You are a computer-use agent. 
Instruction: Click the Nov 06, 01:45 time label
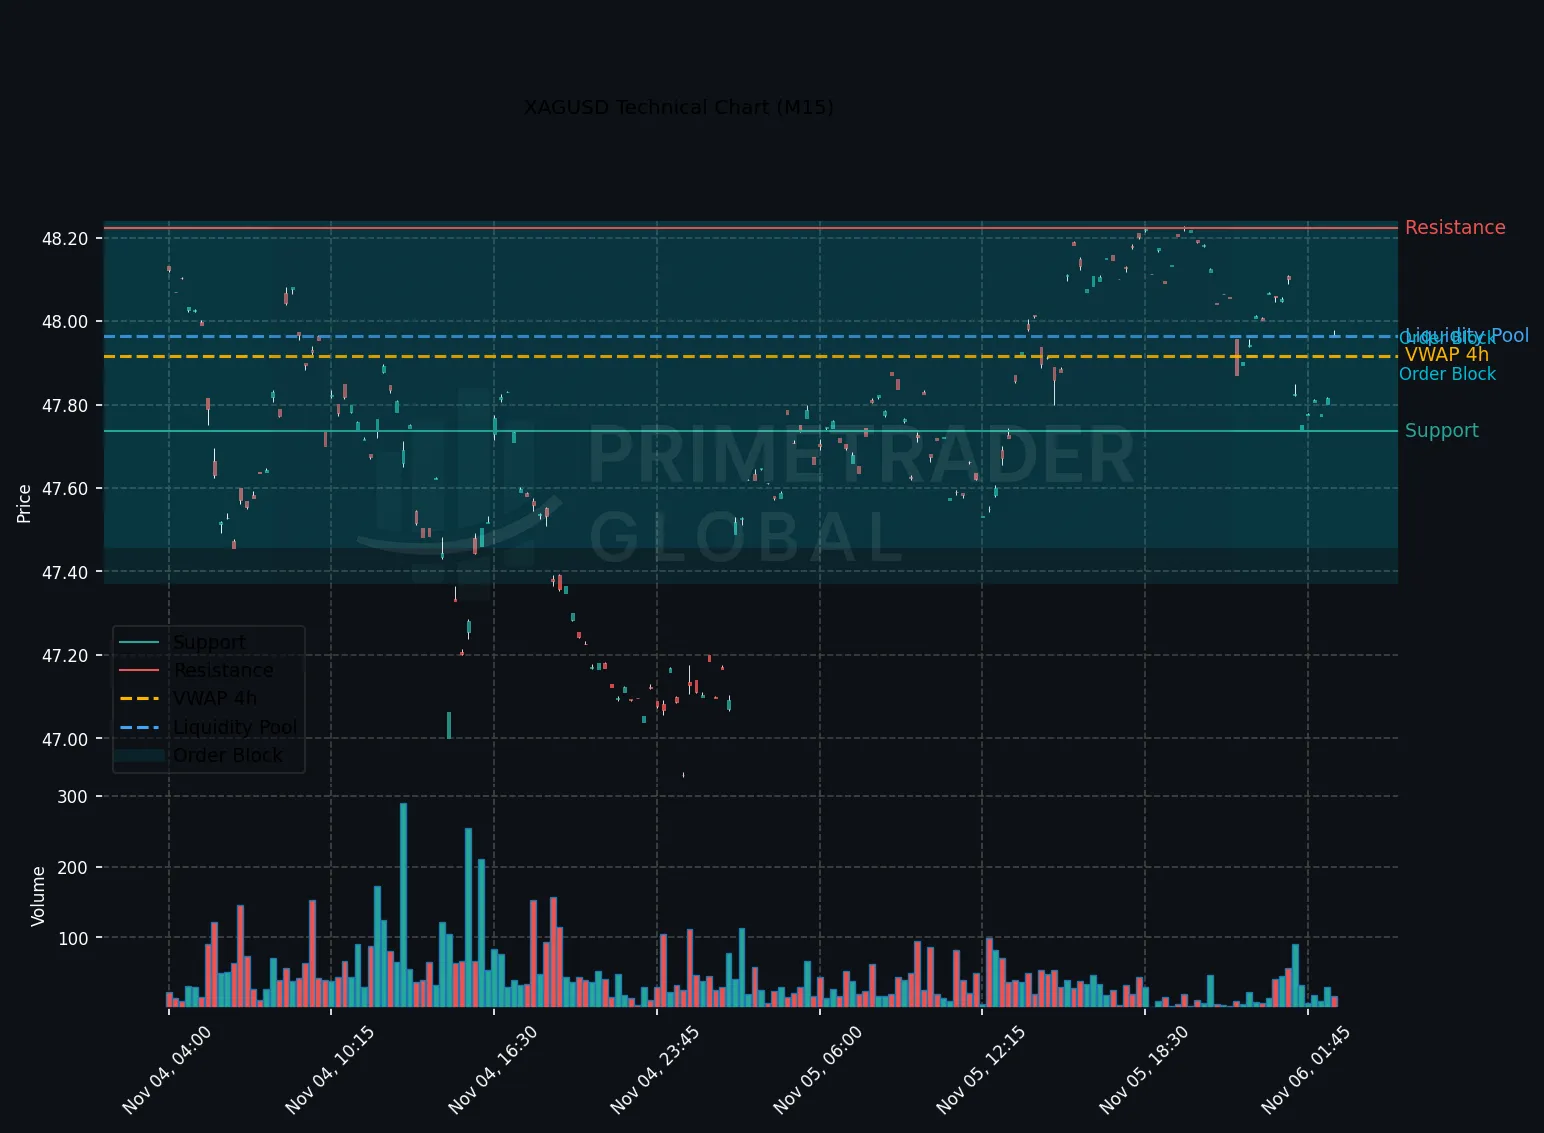[x=1305, y=1070]
